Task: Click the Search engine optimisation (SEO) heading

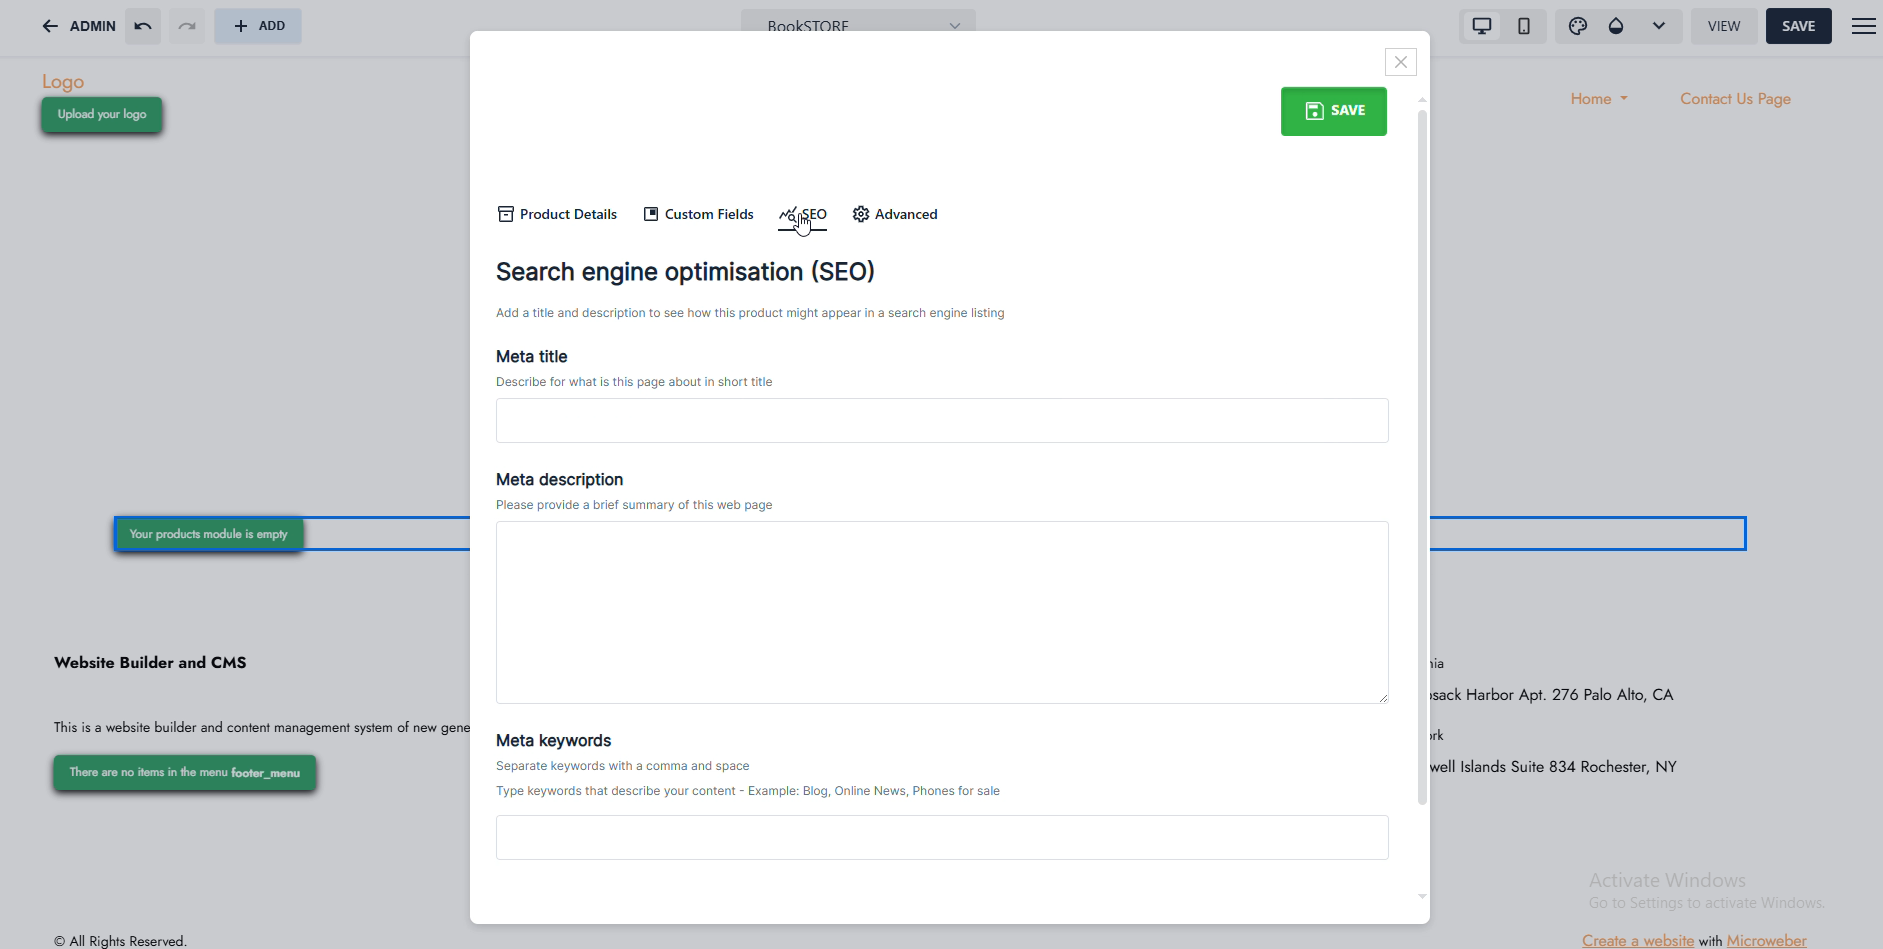Action: pos(686,272)
